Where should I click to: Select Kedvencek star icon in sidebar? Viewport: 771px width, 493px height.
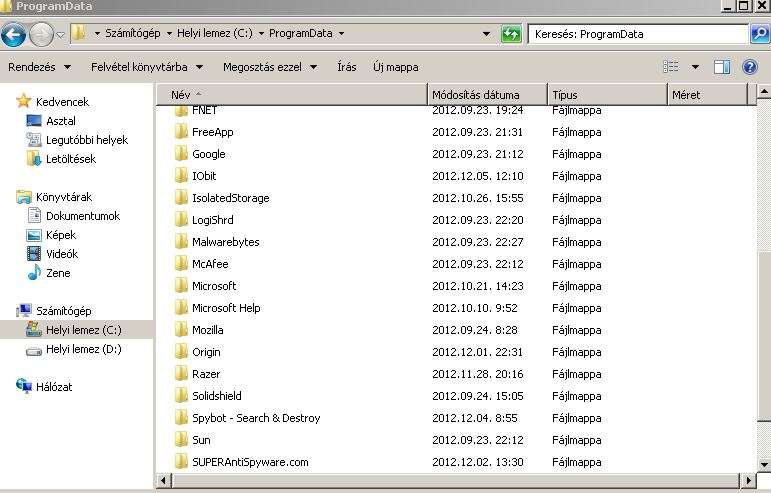point(24,101)
